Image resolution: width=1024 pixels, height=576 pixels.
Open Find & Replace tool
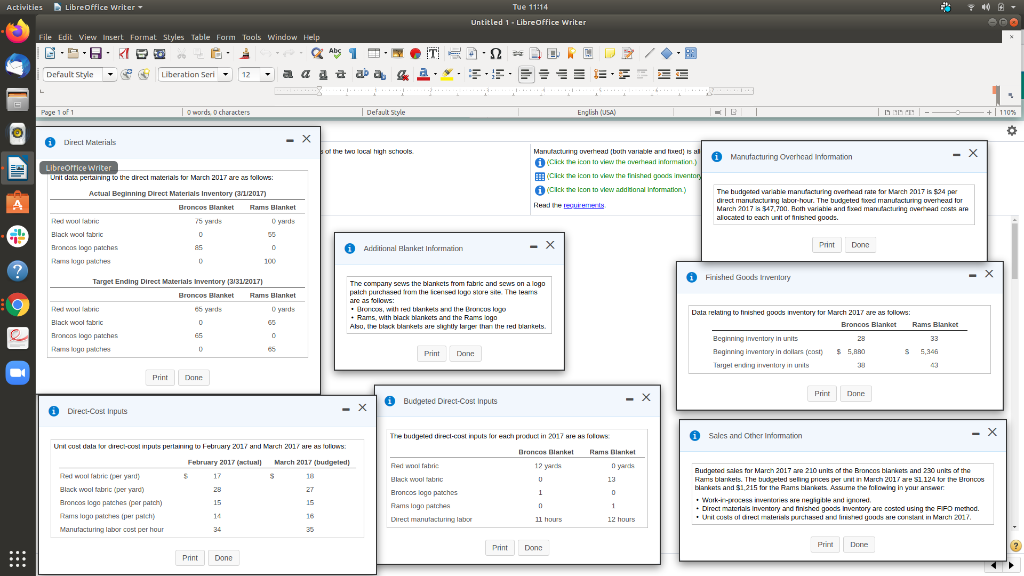(x=317, y=54)
